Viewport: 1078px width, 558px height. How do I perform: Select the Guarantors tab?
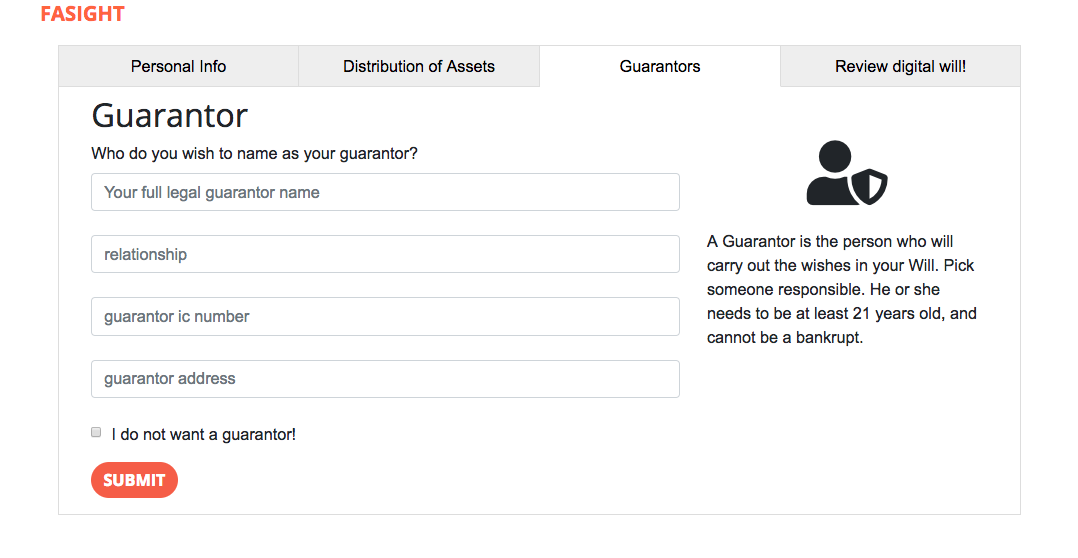click(660, 66)
